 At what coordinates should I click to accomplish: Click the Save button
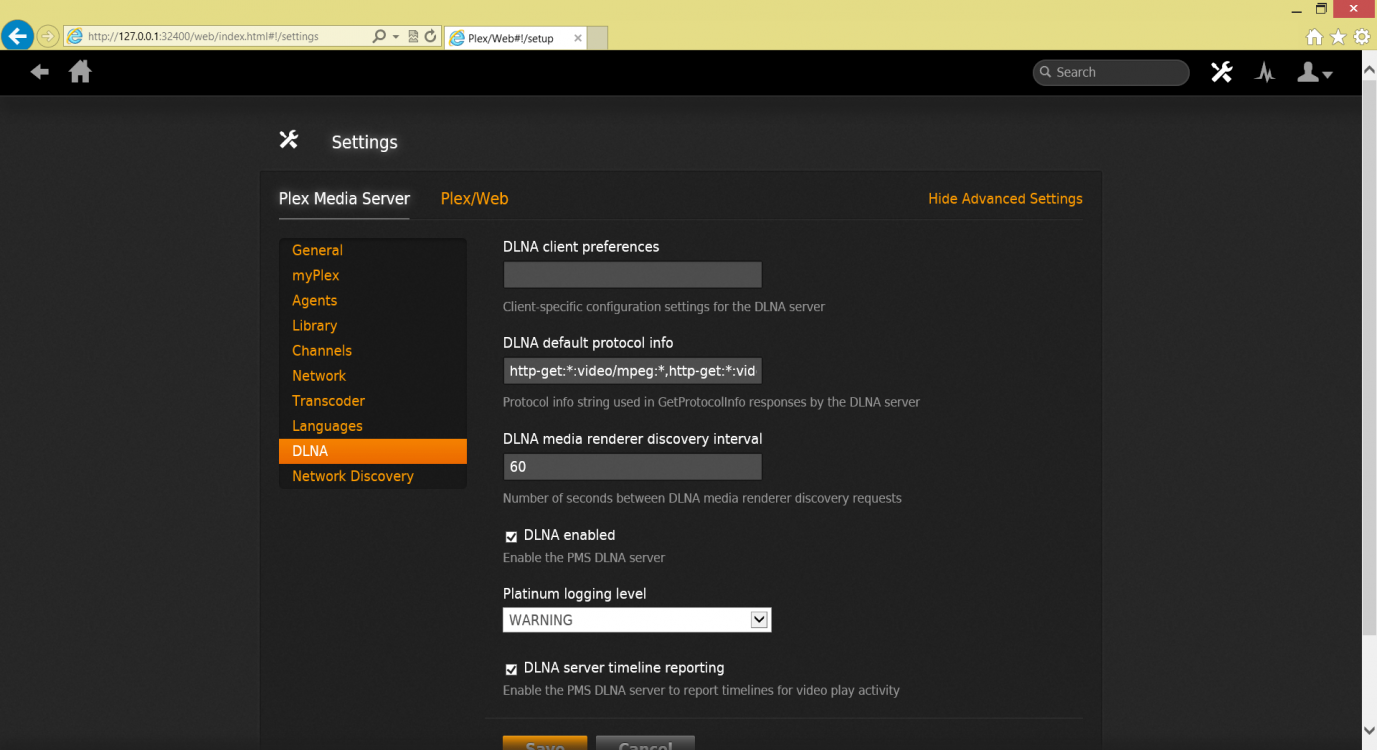pyautogui.click(x=545, y=743)
